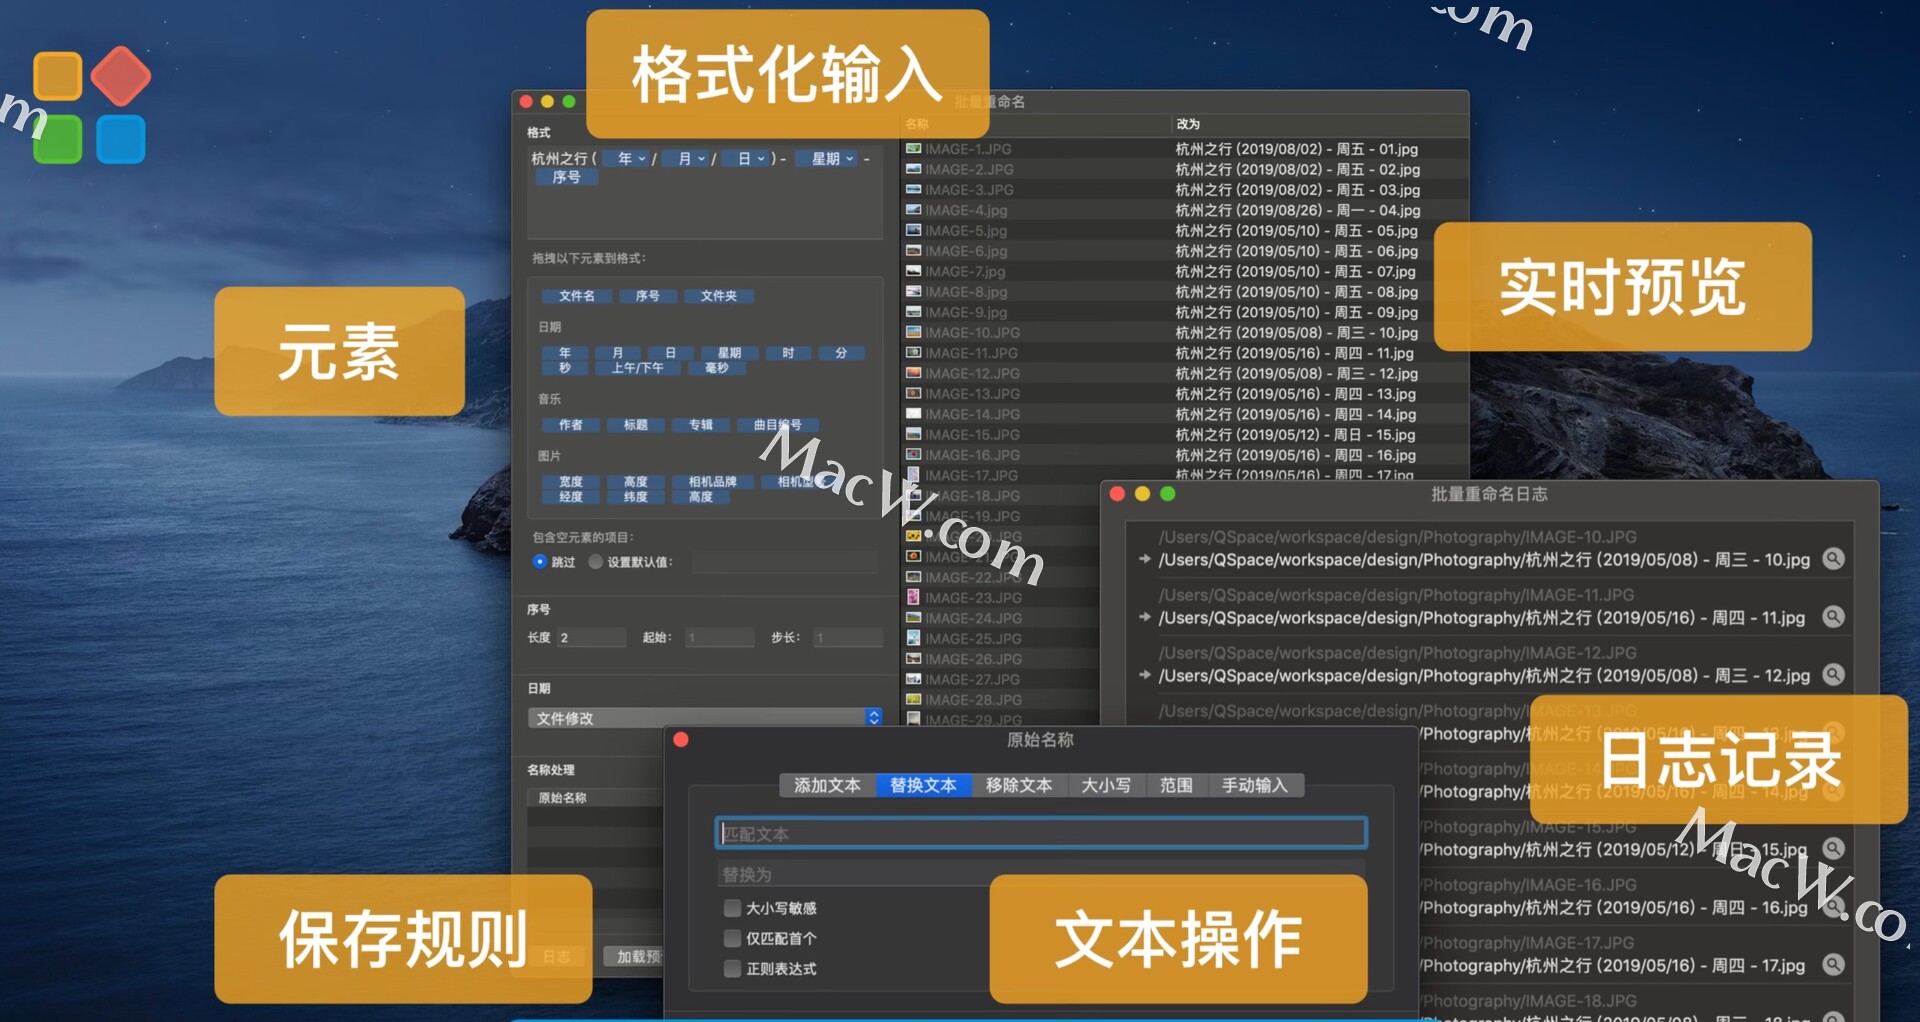
Task: Click the 长度 sequence length field
Action: point(591,637)
